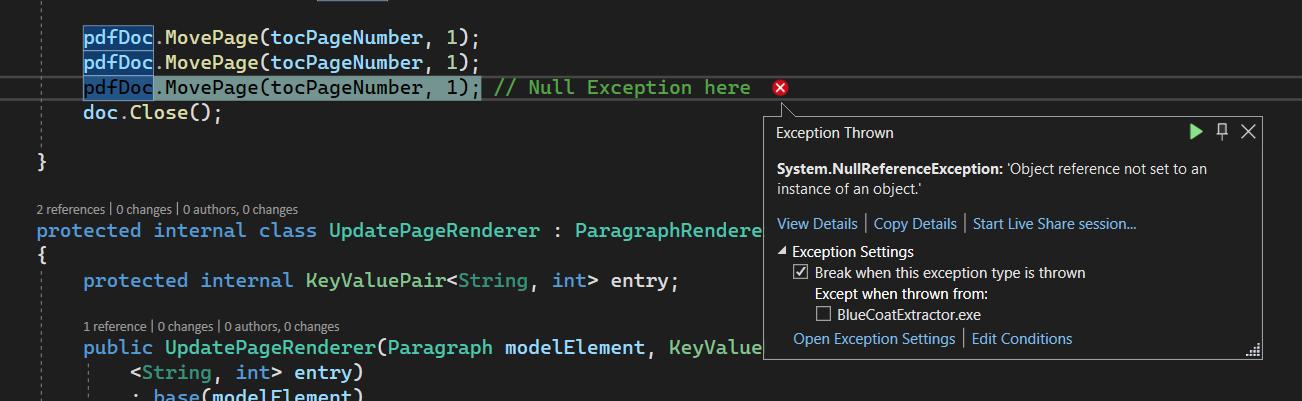Screen dimensions: 1302x401
Task: Grab the popup's resize grip corner
Action: click(1251, 350)
